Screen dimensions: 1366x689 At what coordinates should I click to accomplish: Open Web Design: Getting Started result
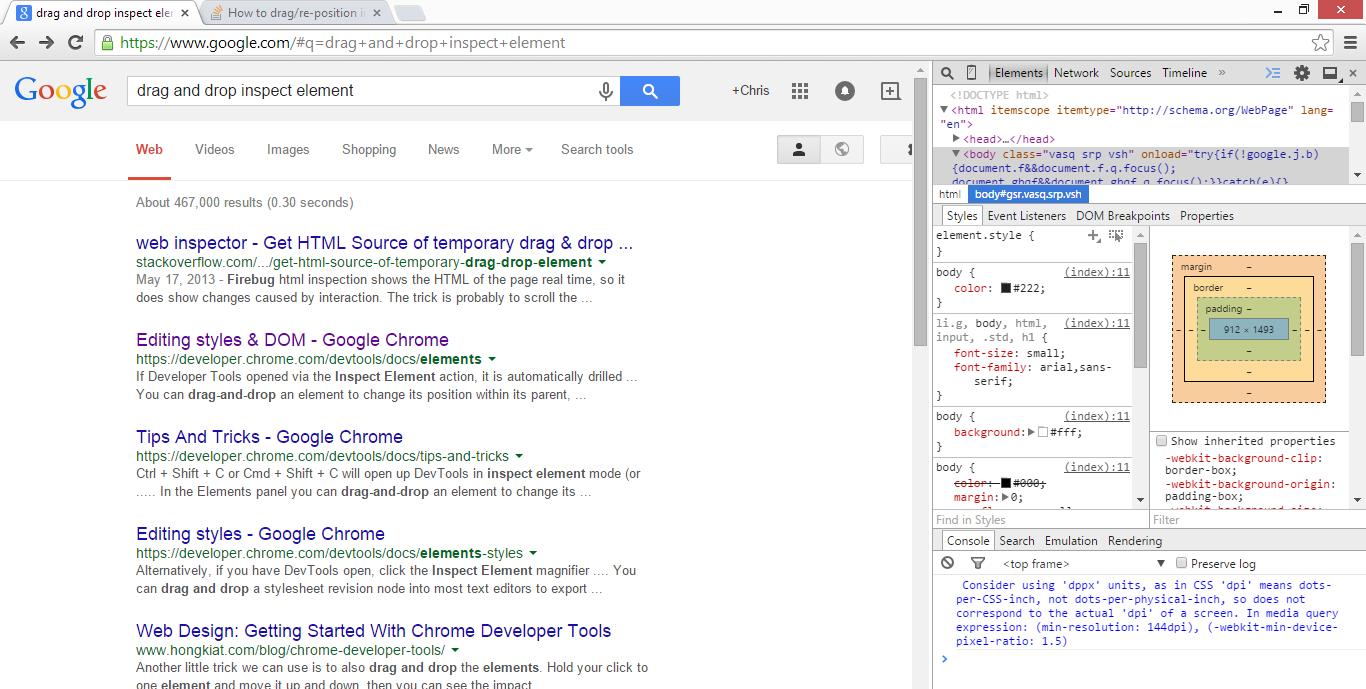point(373,631)
